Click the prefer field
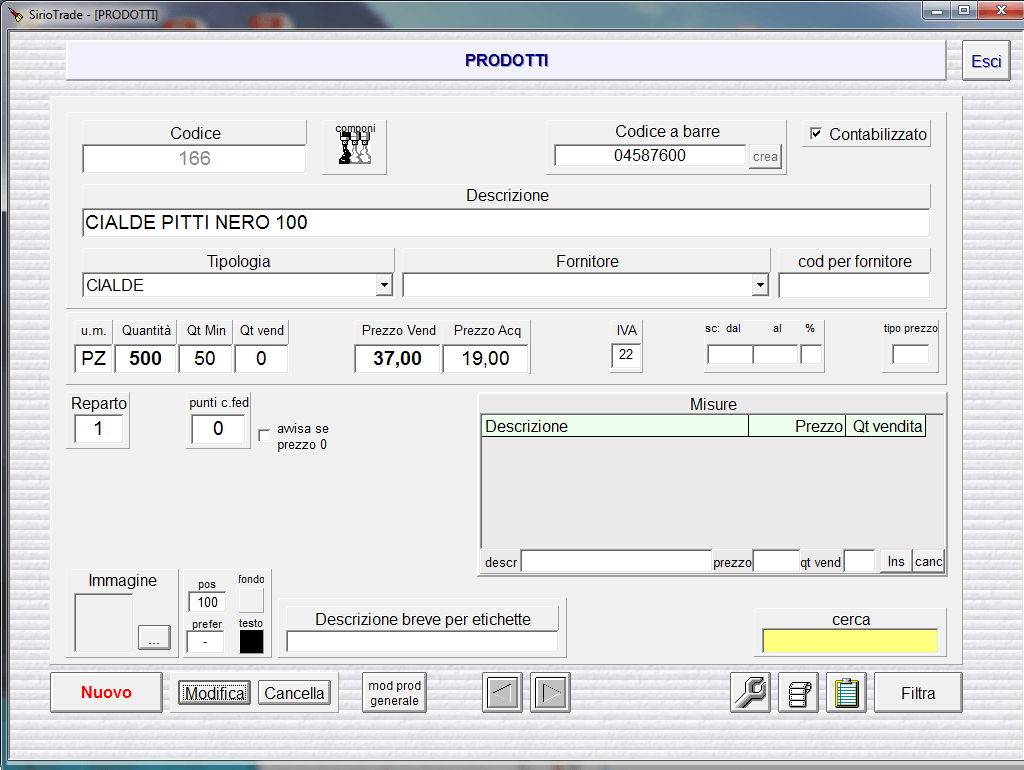 coord(205,643)
